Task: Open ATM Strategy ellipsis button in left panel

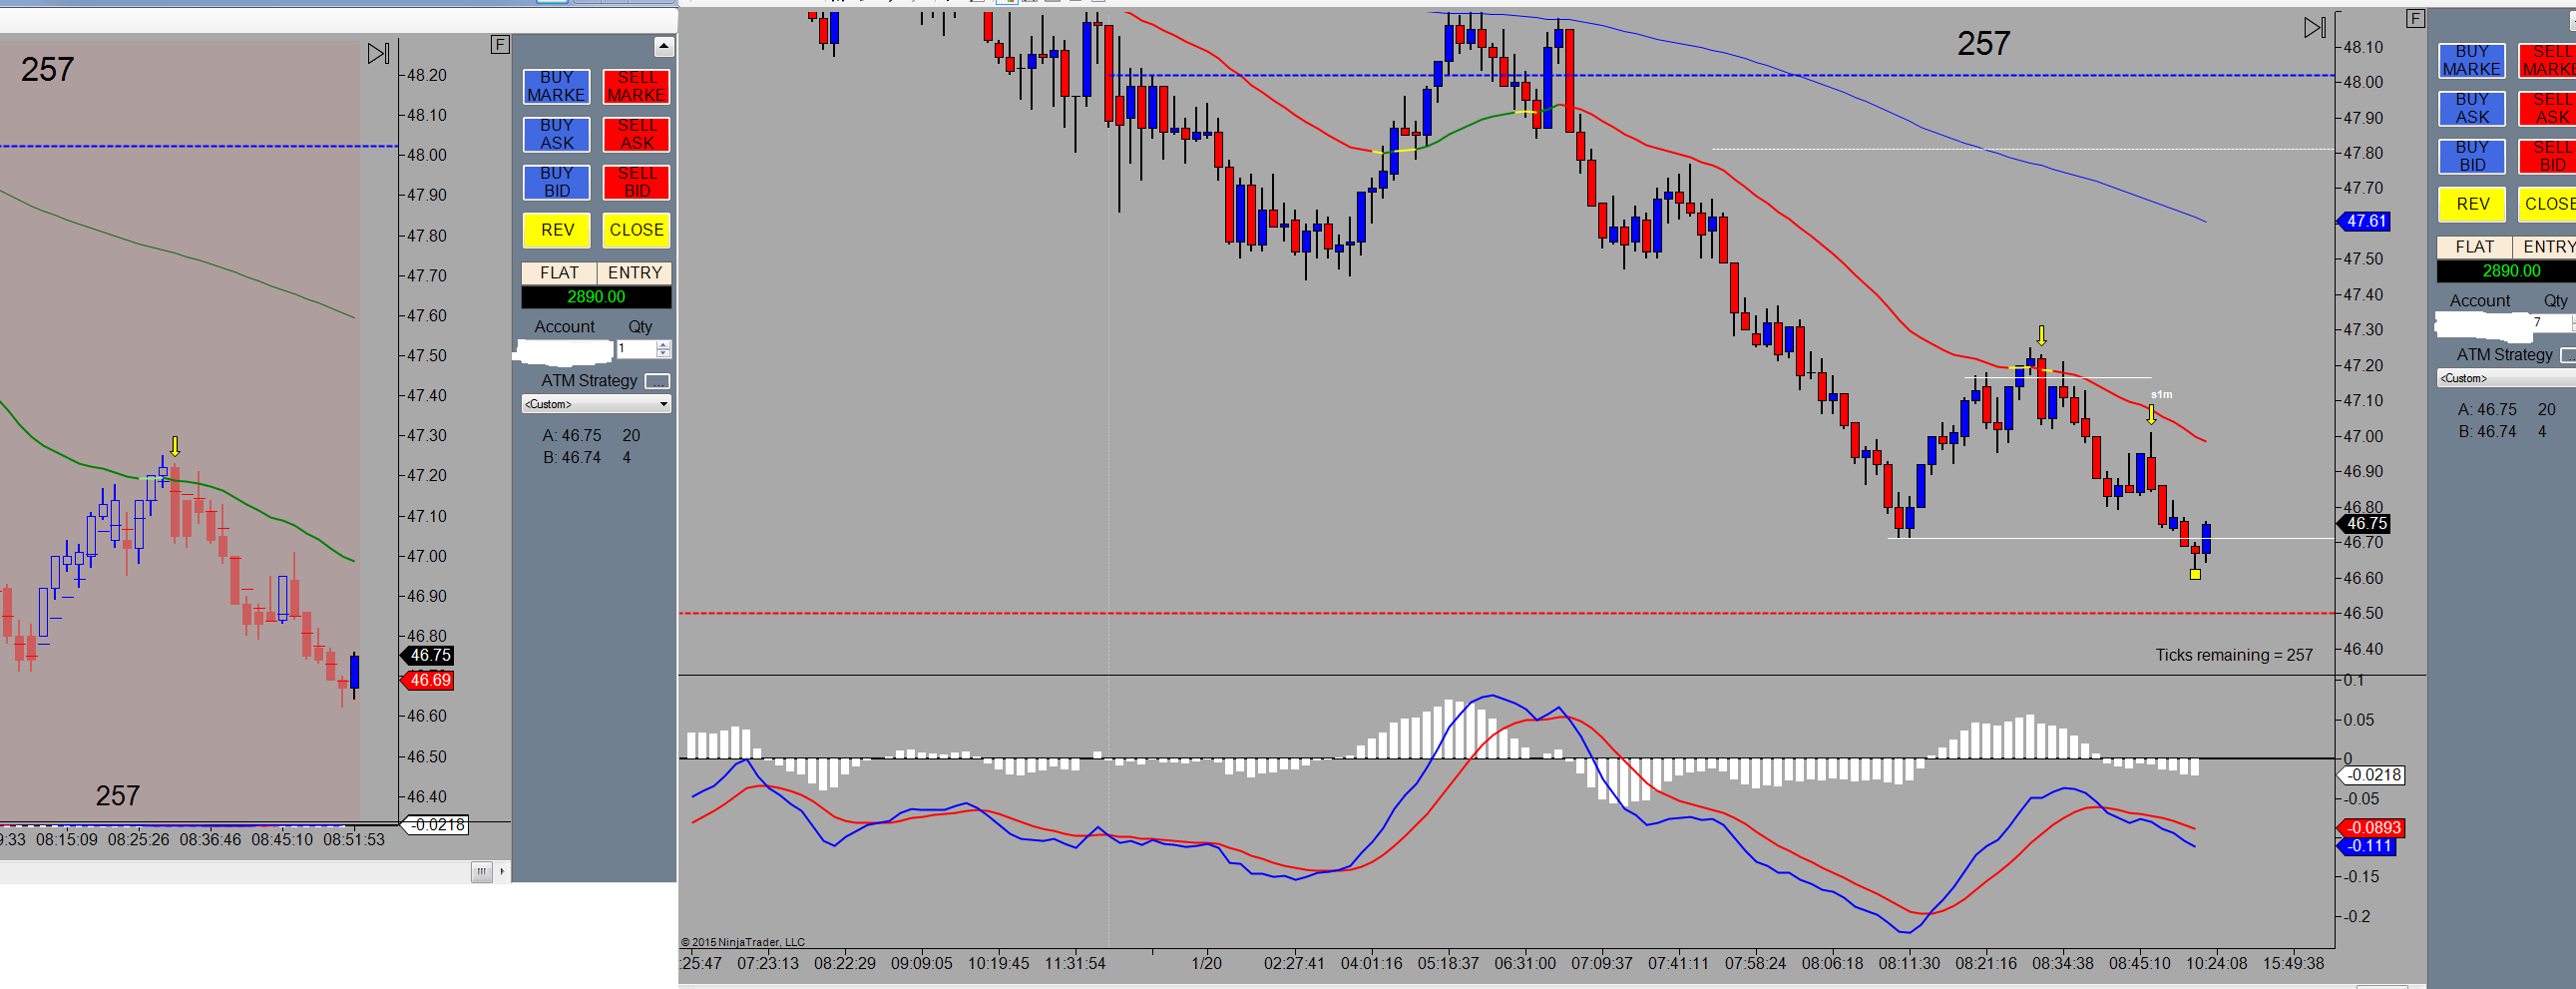Action: coord(657,381)
